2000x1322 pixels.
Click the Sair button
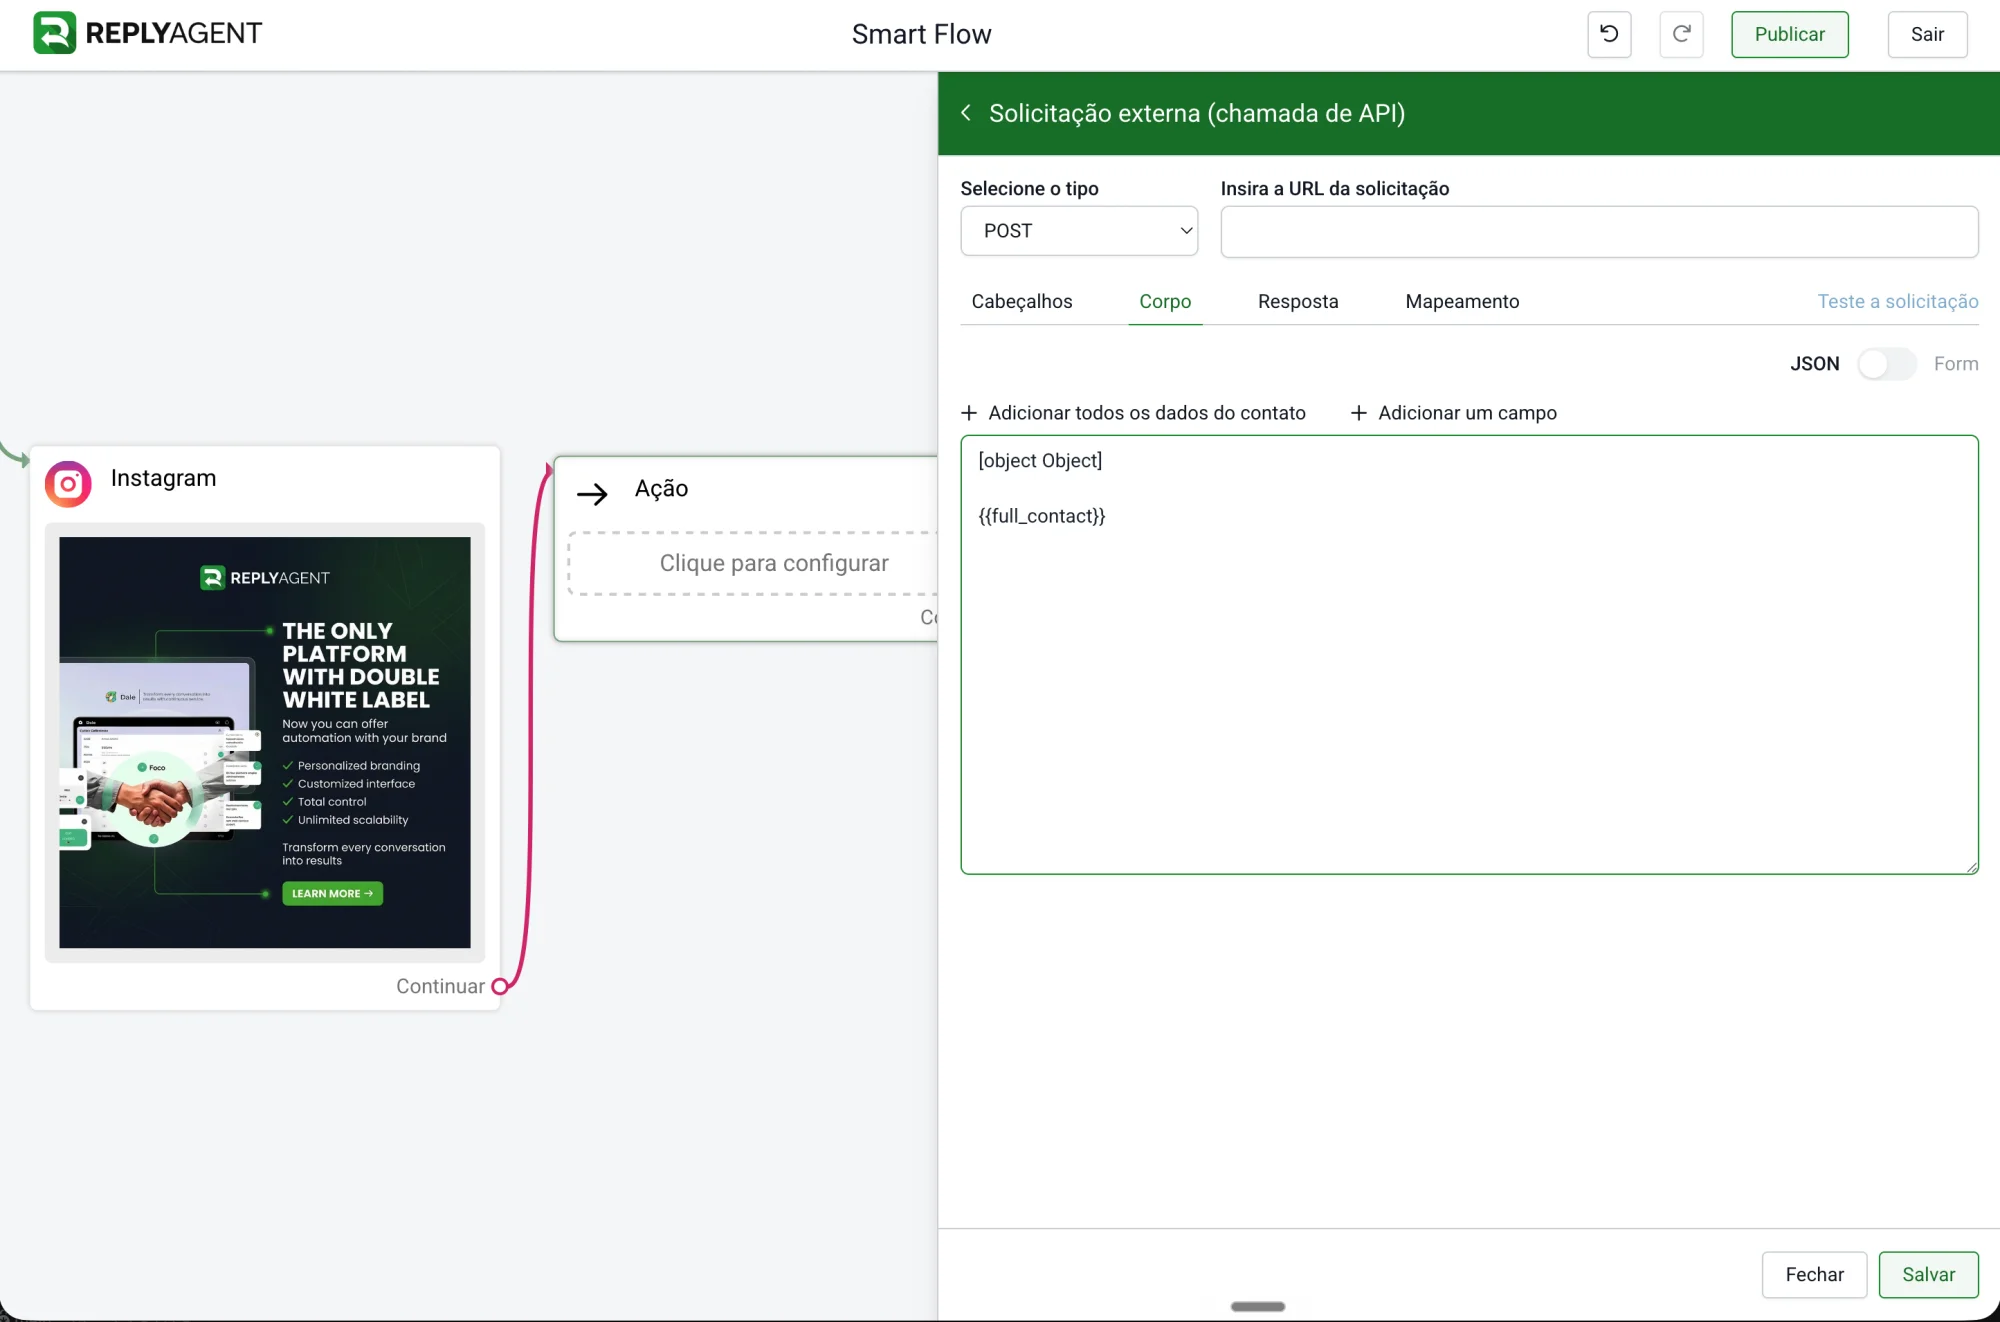tap(1927, 34)
